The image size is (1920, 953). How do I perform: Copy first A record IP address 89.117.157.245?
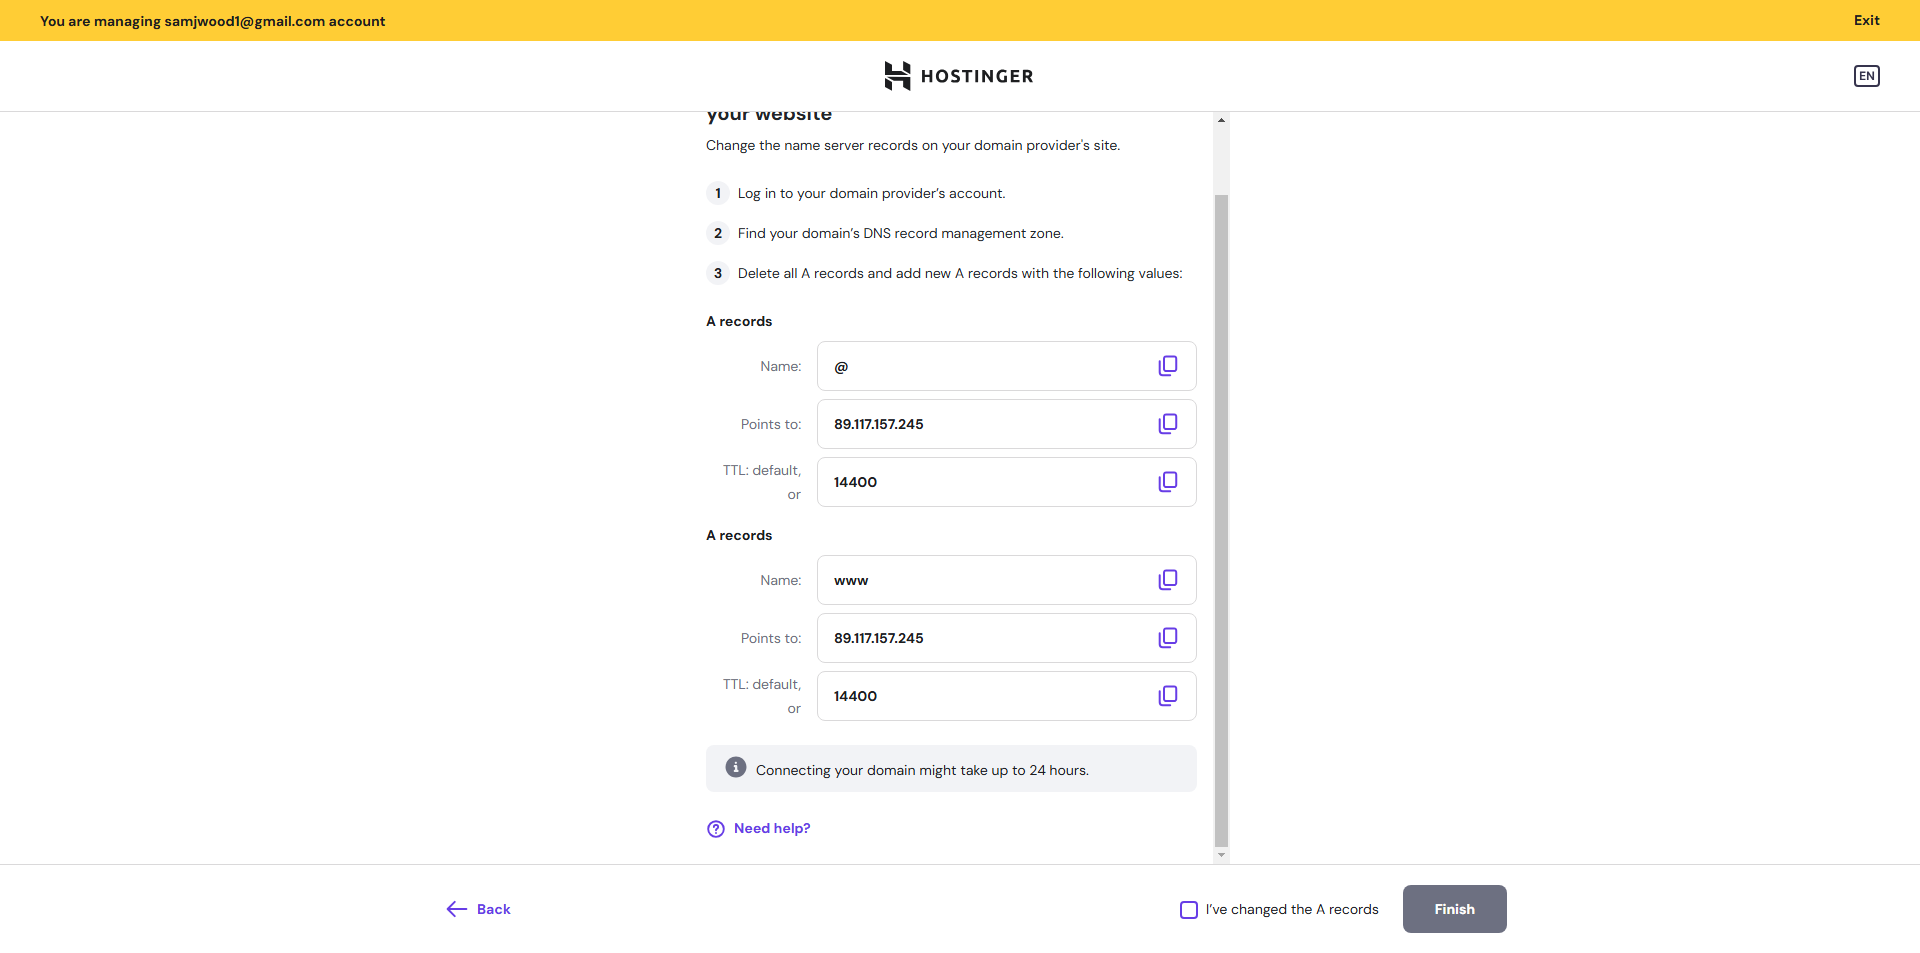(1167, 424)
